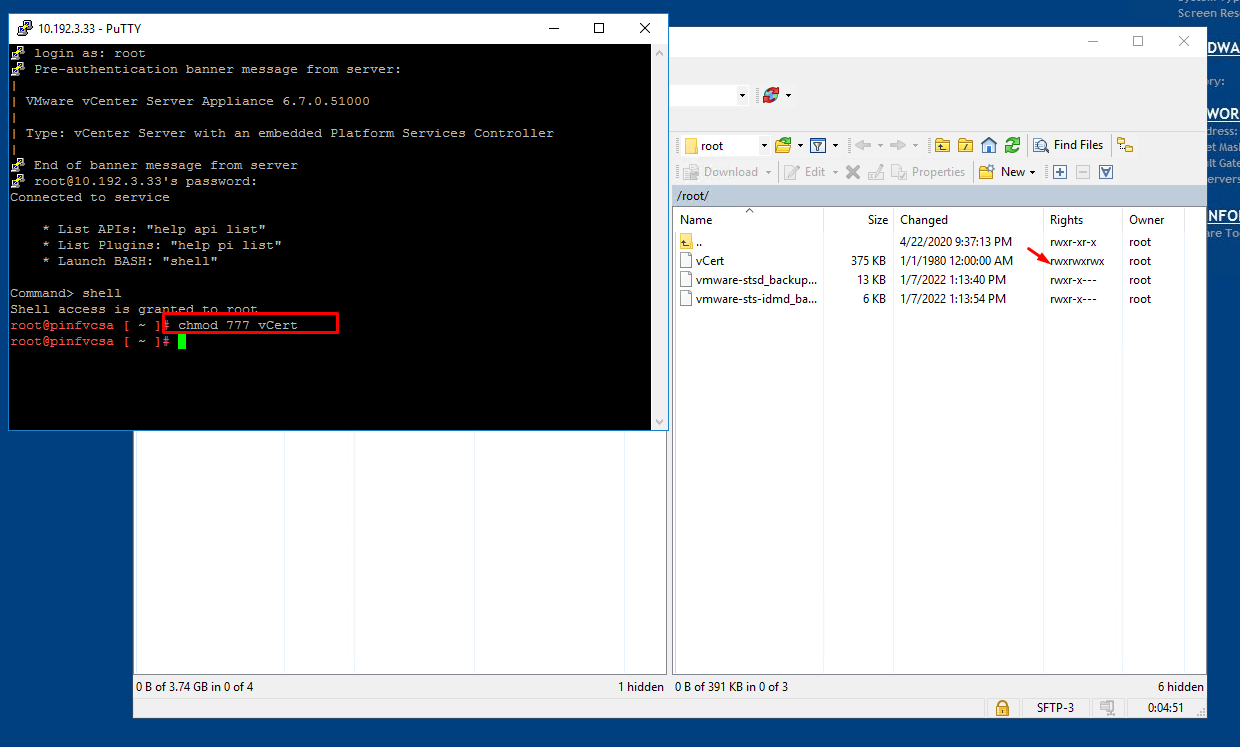The height and width of the screenshot is (747, 1240).
Task: Click the '6 hidden' label in remote panel status
Action: tap(1181, 687)
